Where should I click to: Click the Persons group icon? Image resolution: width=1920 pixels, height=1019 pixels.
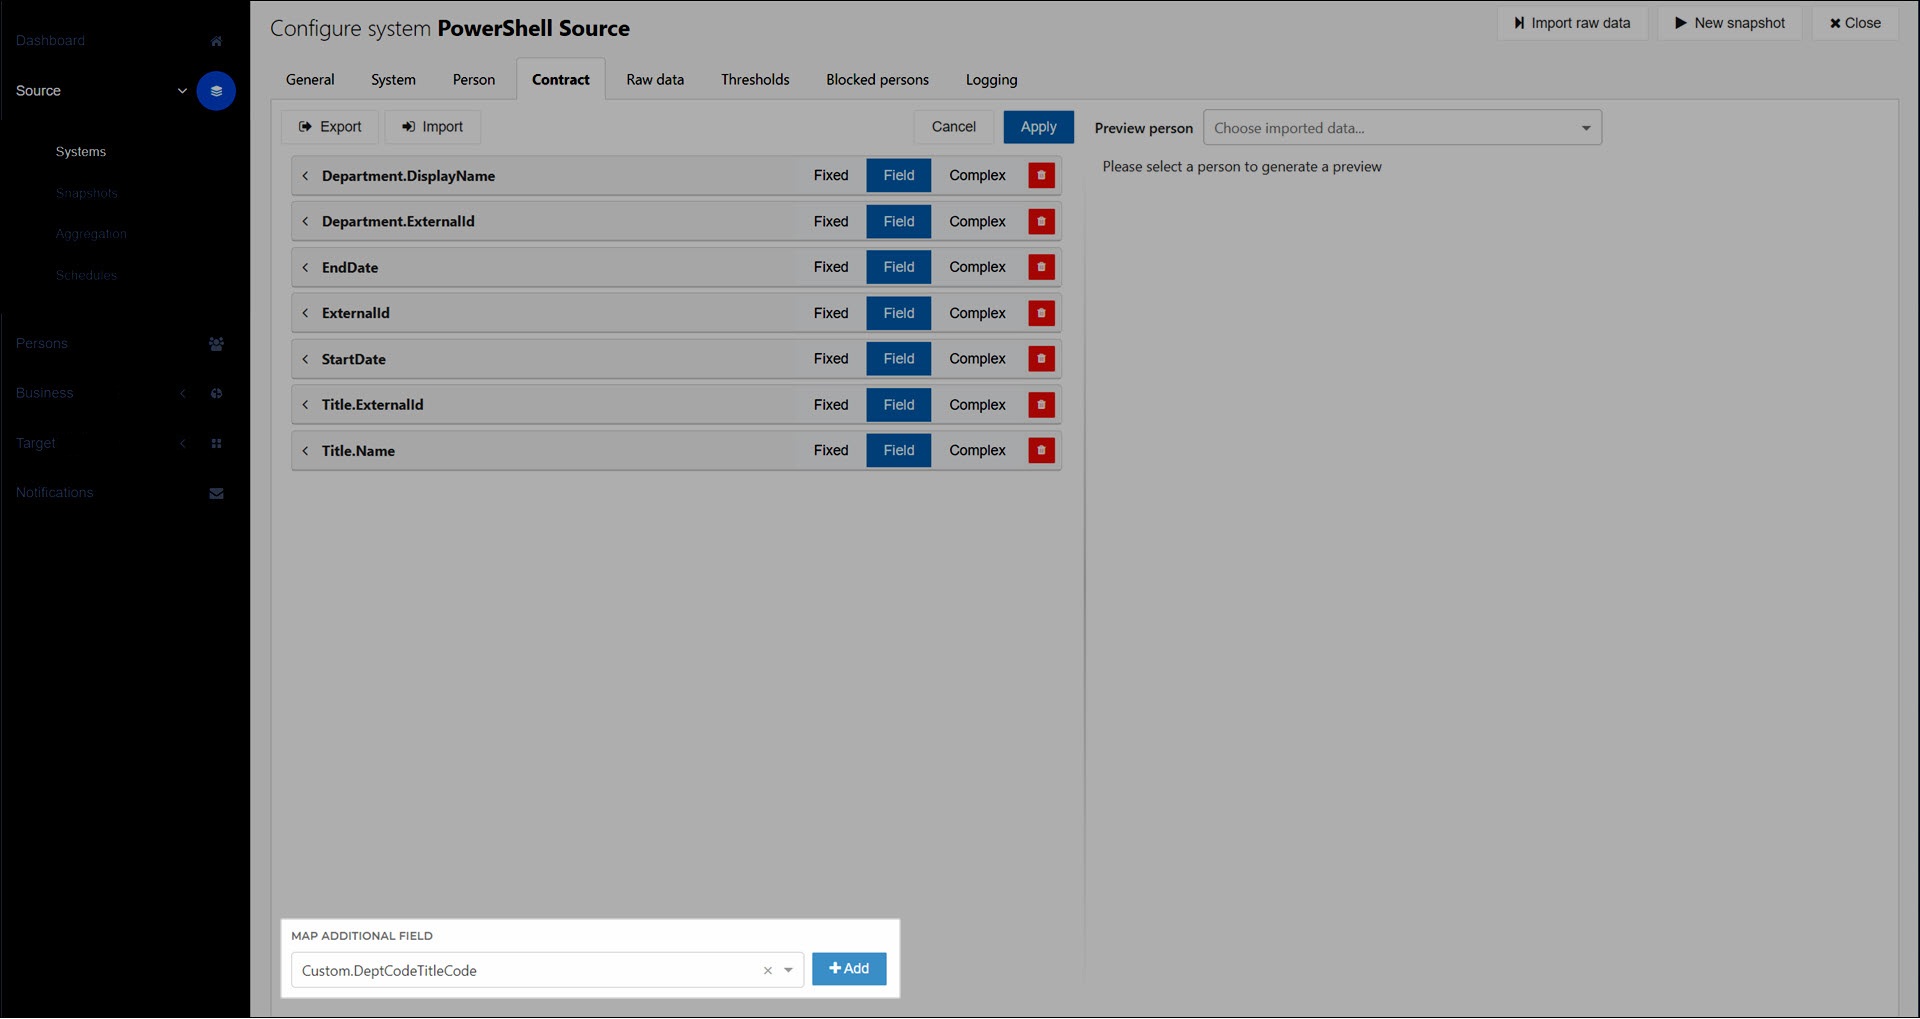coord(216,344)
